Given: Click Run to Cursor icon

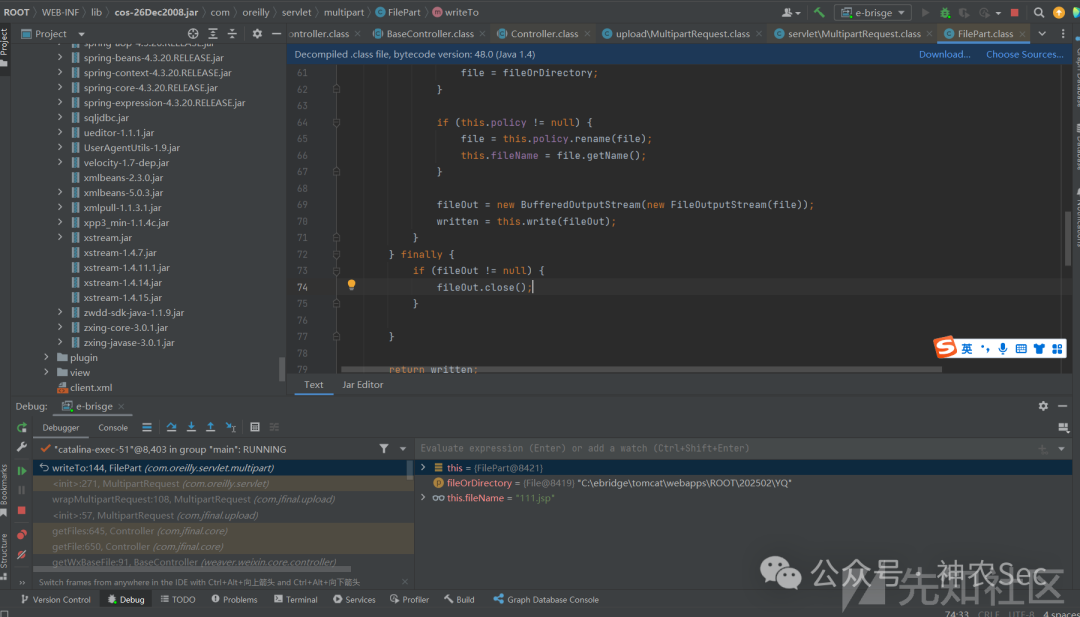Looking at the screenshot, I should pyautogui.click(x=231, y=428).
